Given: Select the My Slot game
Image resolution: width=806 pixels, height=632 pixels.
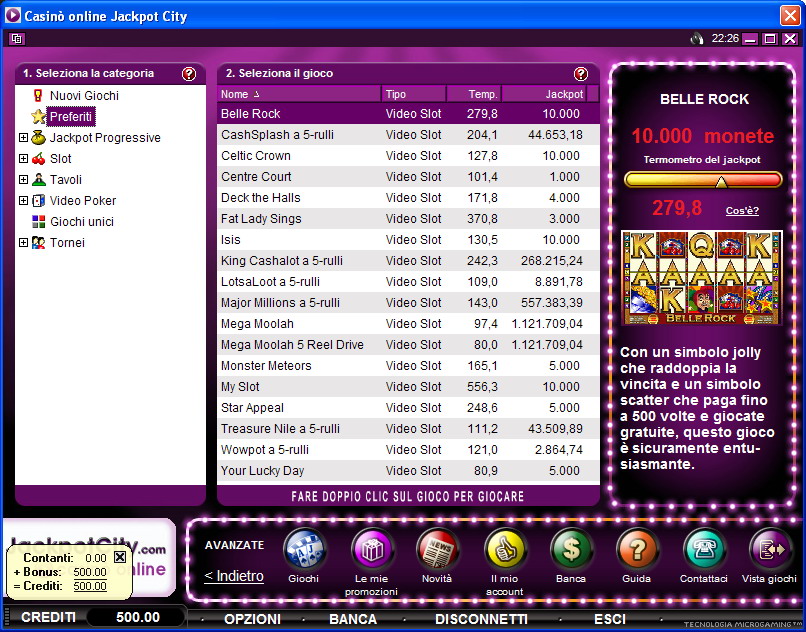Looking at the screenshot, I should [x=408, y=387].
